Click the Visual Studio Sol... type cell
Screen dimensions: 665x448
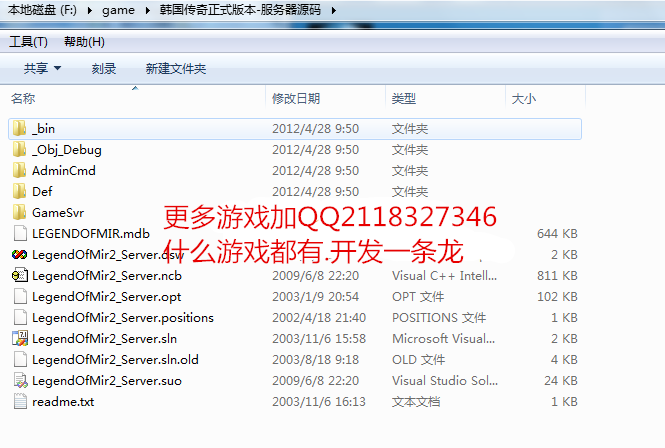pyautogui.click(x=445, y=381)
